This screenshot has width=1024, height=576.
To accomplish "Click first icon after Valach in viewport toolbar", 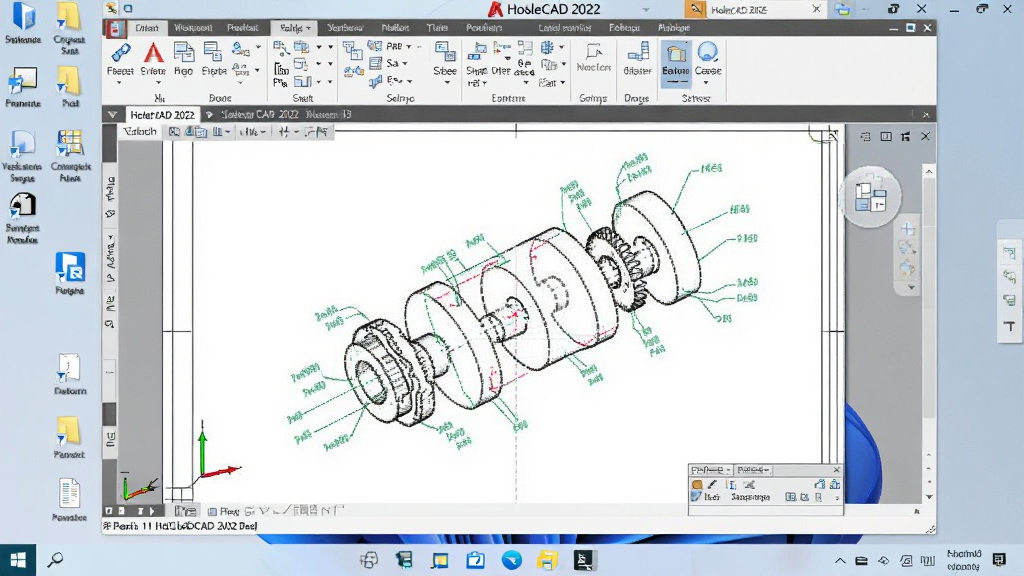I will coord(174,132).
